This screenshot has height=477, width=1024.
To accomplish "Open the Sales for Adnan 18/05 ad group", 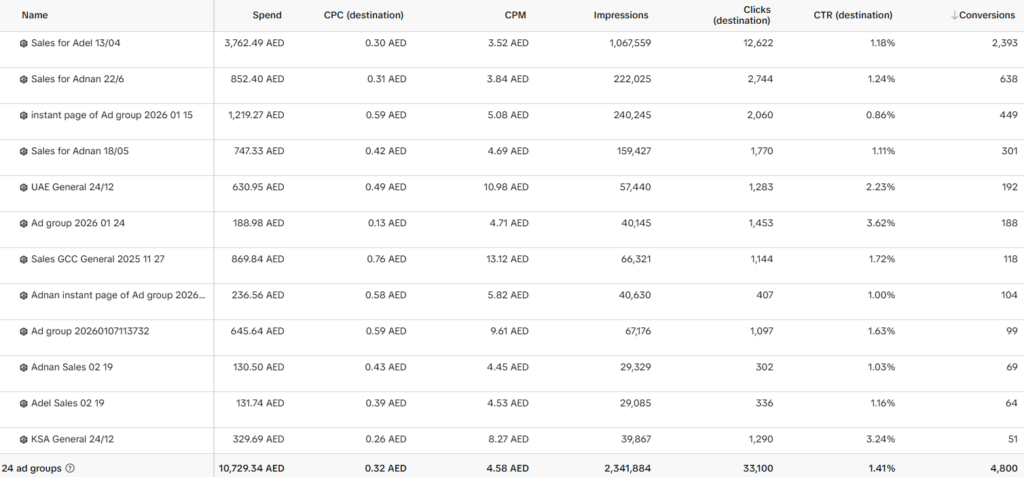I will [80, 151].
